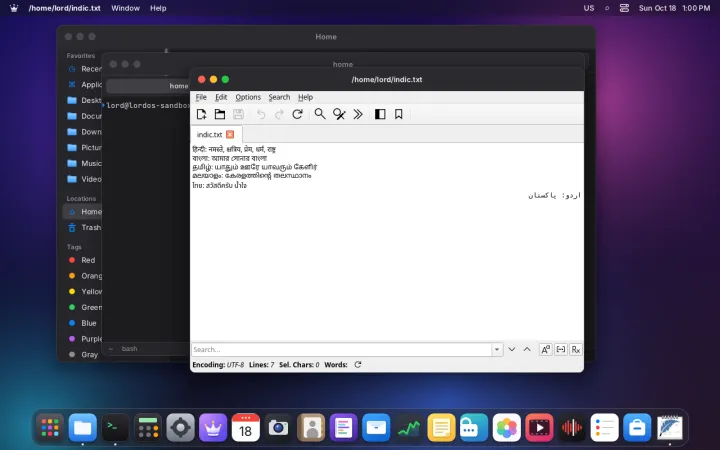Click the Lines: 7 status entry
Screen dimensions: 720x450
click(261, 365)
